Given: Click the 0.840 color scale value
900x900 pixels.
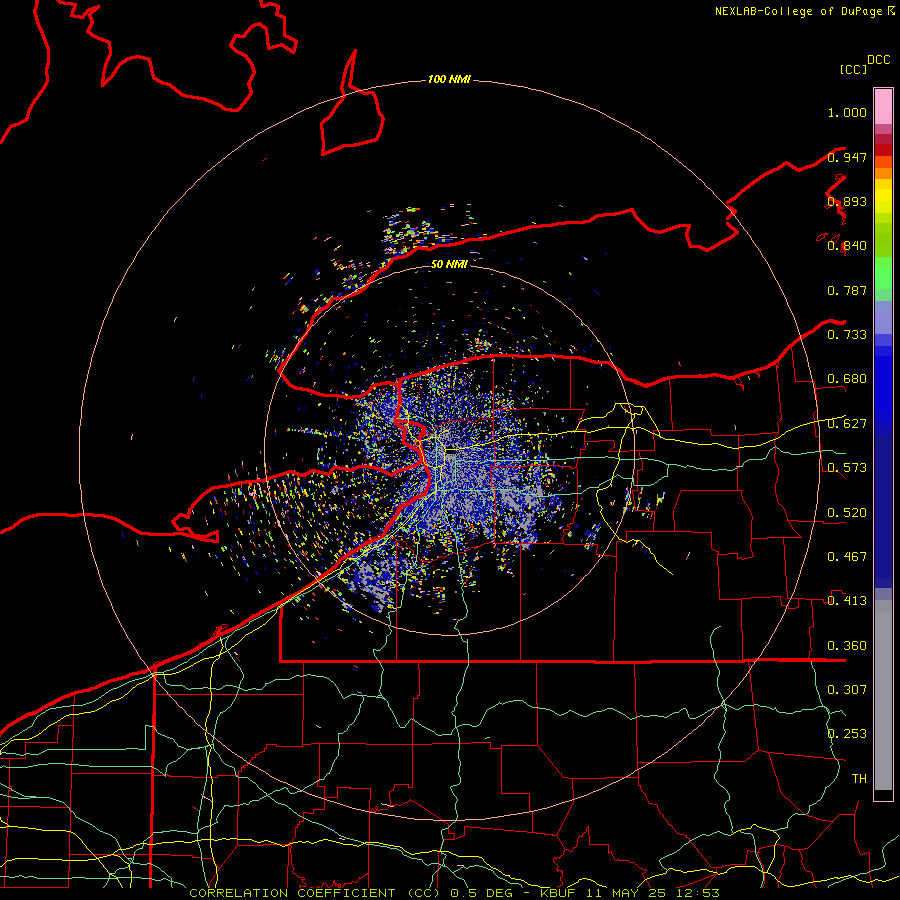Looking at the screenshot, I should [x=847, y=246].
